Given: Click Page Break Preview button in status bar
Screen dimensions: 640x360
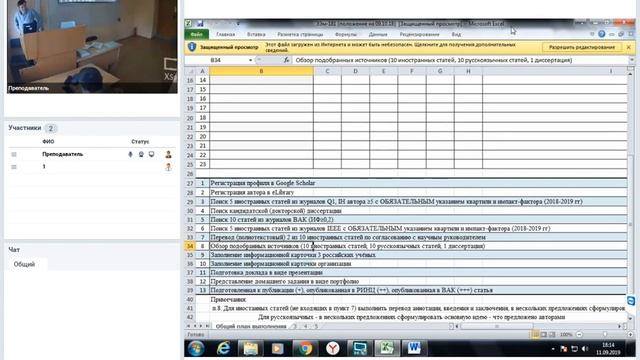Looking at the screenshot, I should (552, 335).
